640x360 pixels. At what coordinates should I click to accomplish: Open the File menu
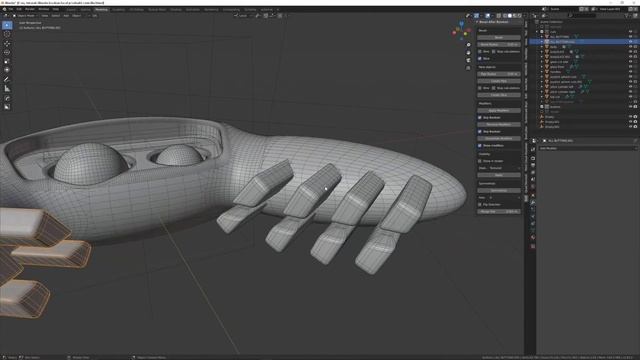point(11,9)
